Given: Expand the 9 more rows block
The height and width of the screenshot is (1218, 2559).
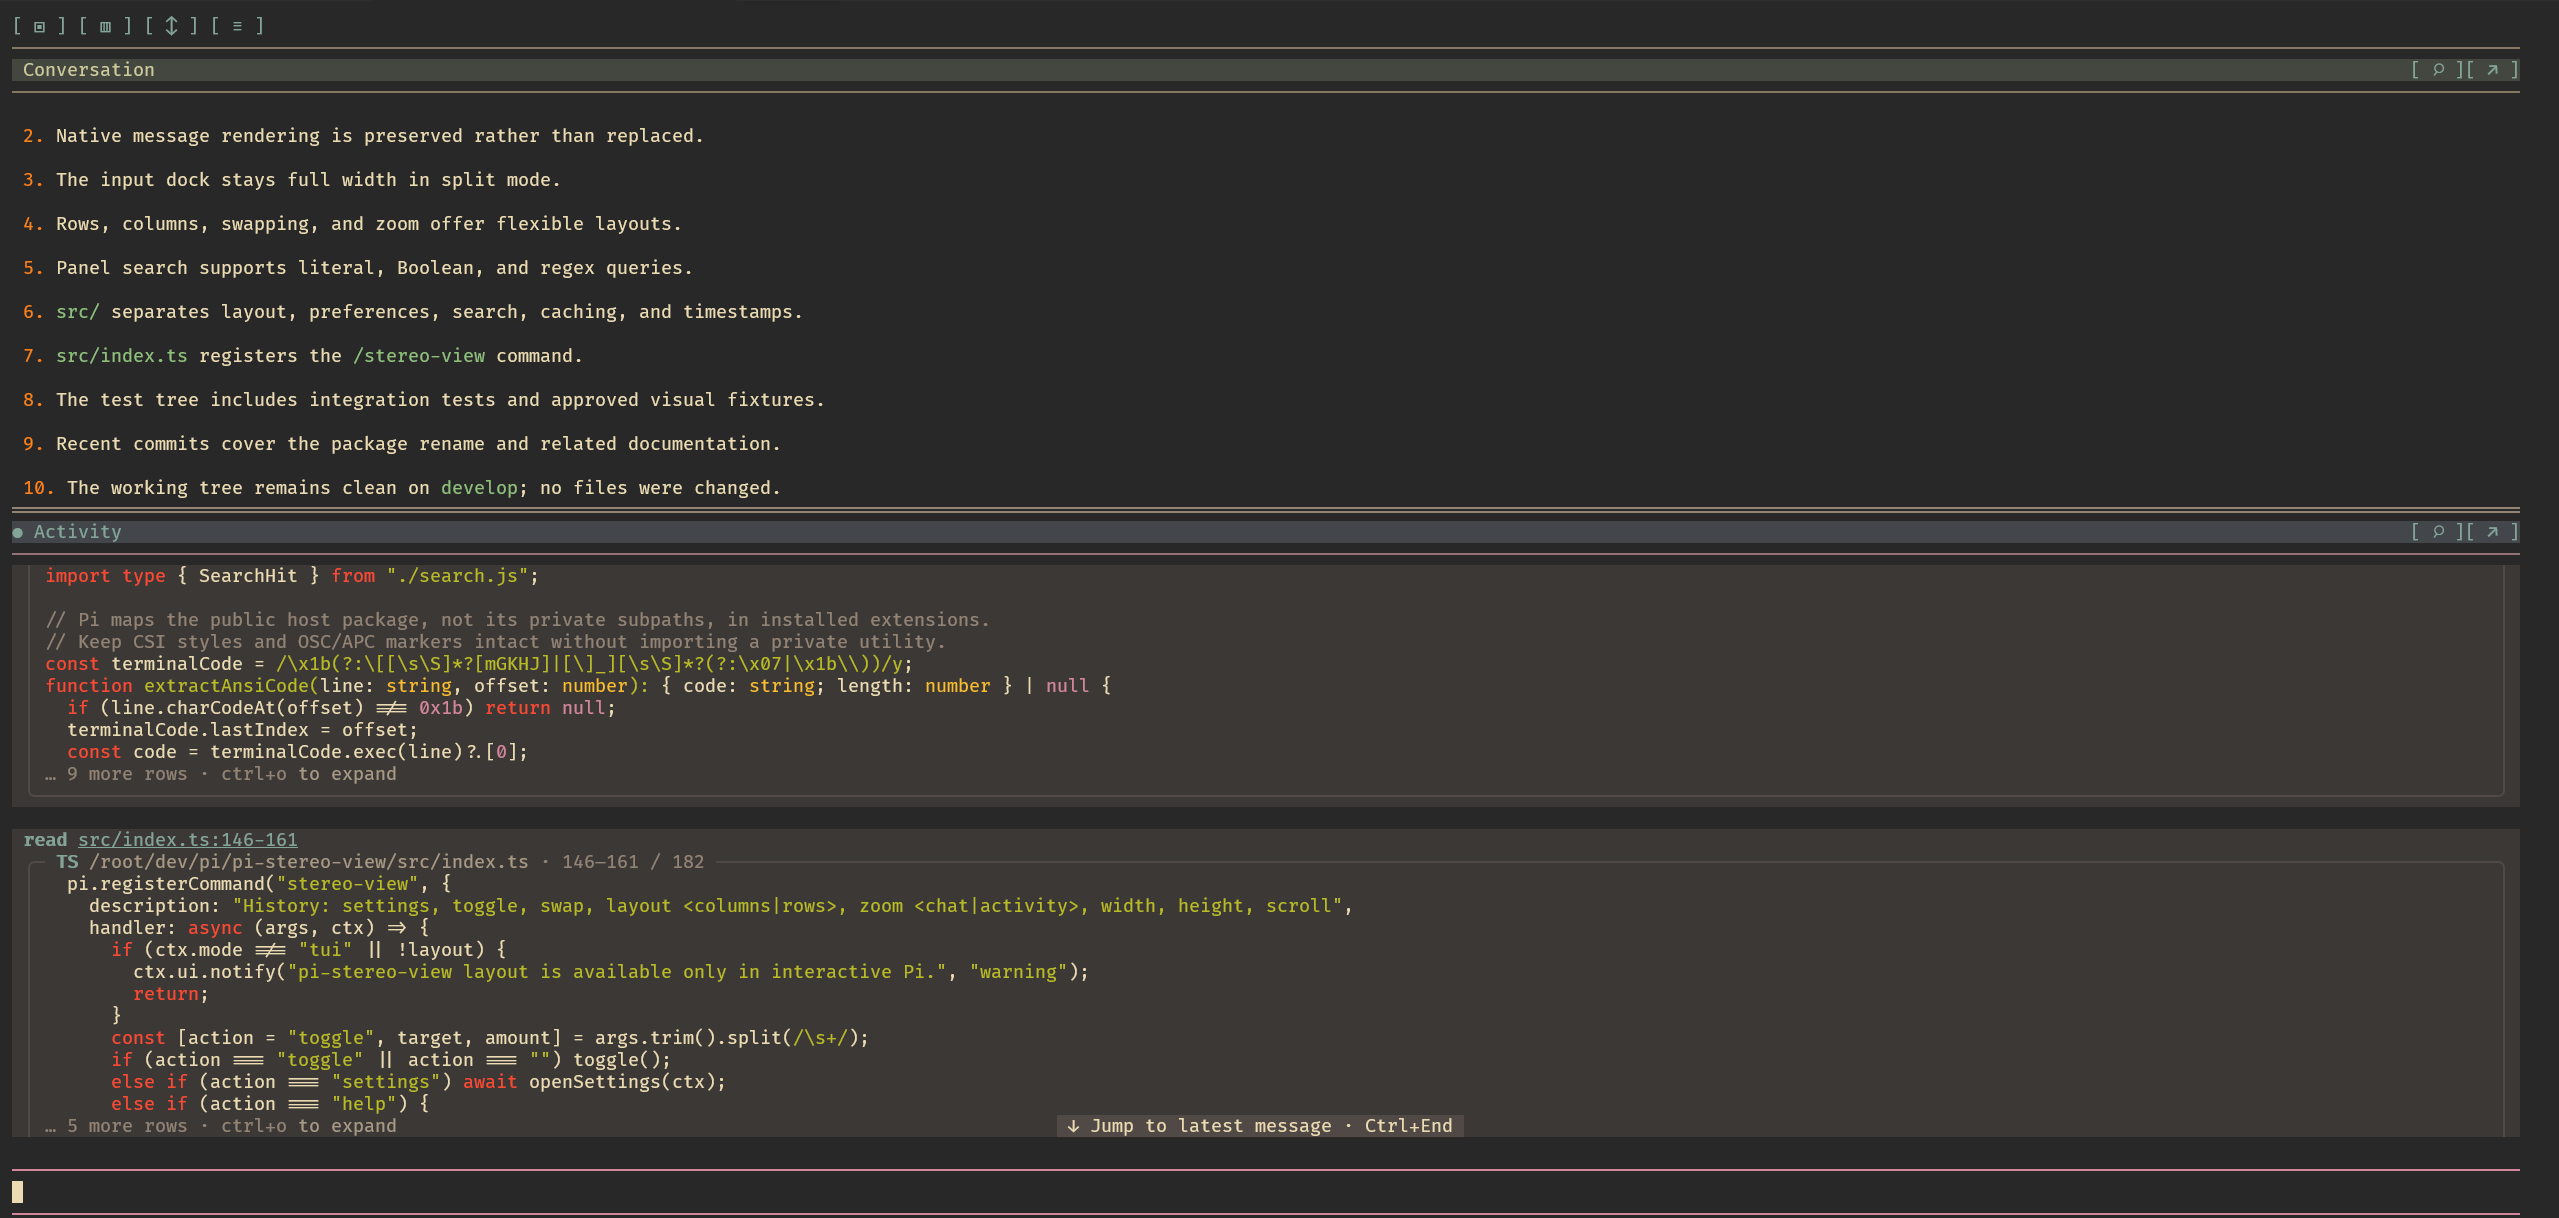Looking at the screenshot, I should pyautogui.click(x=221, y=774).
